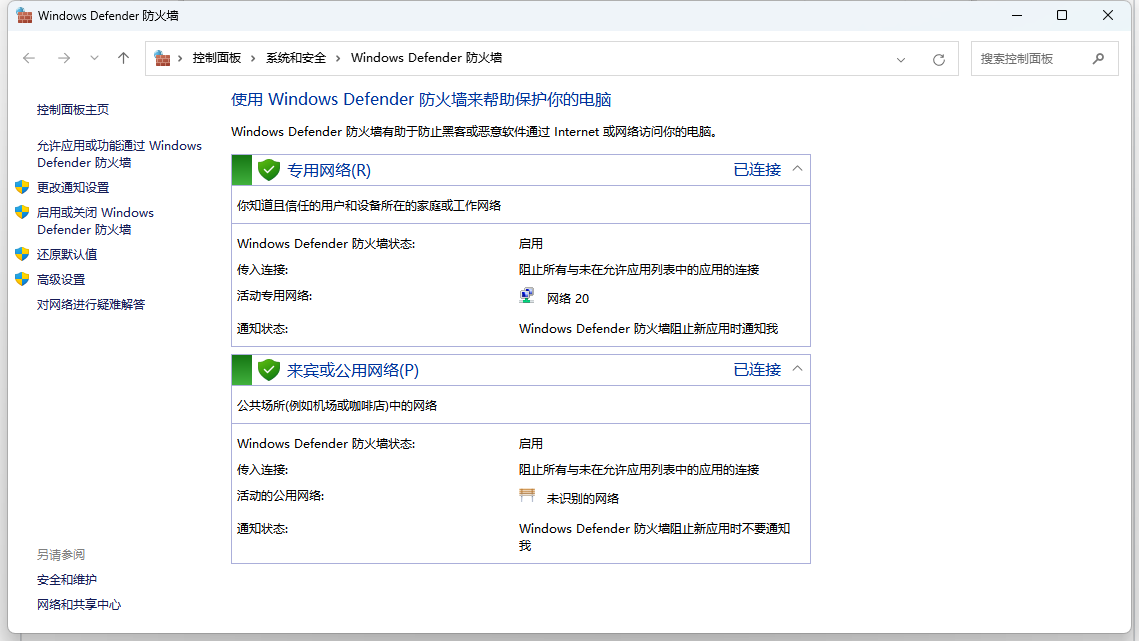
Task: Click 还原默认值 link
Action: tap(67, 254)
